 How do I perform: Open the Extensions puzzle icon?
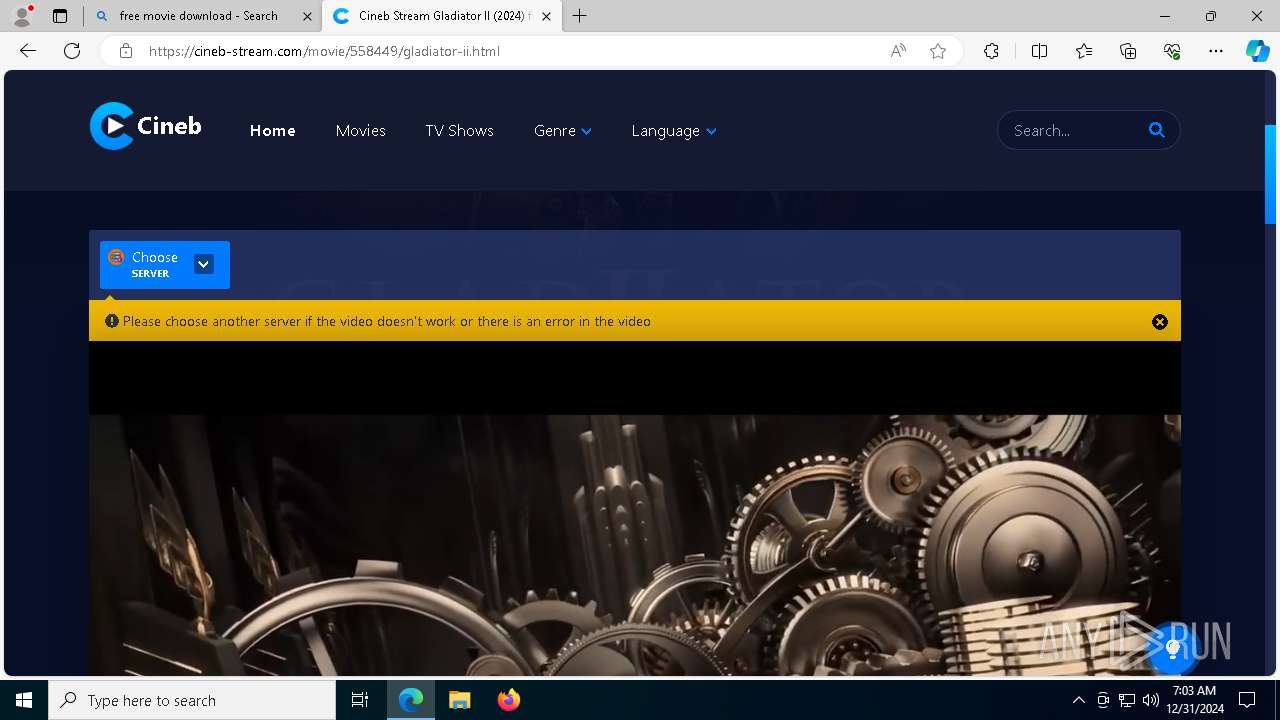point(991,51)
